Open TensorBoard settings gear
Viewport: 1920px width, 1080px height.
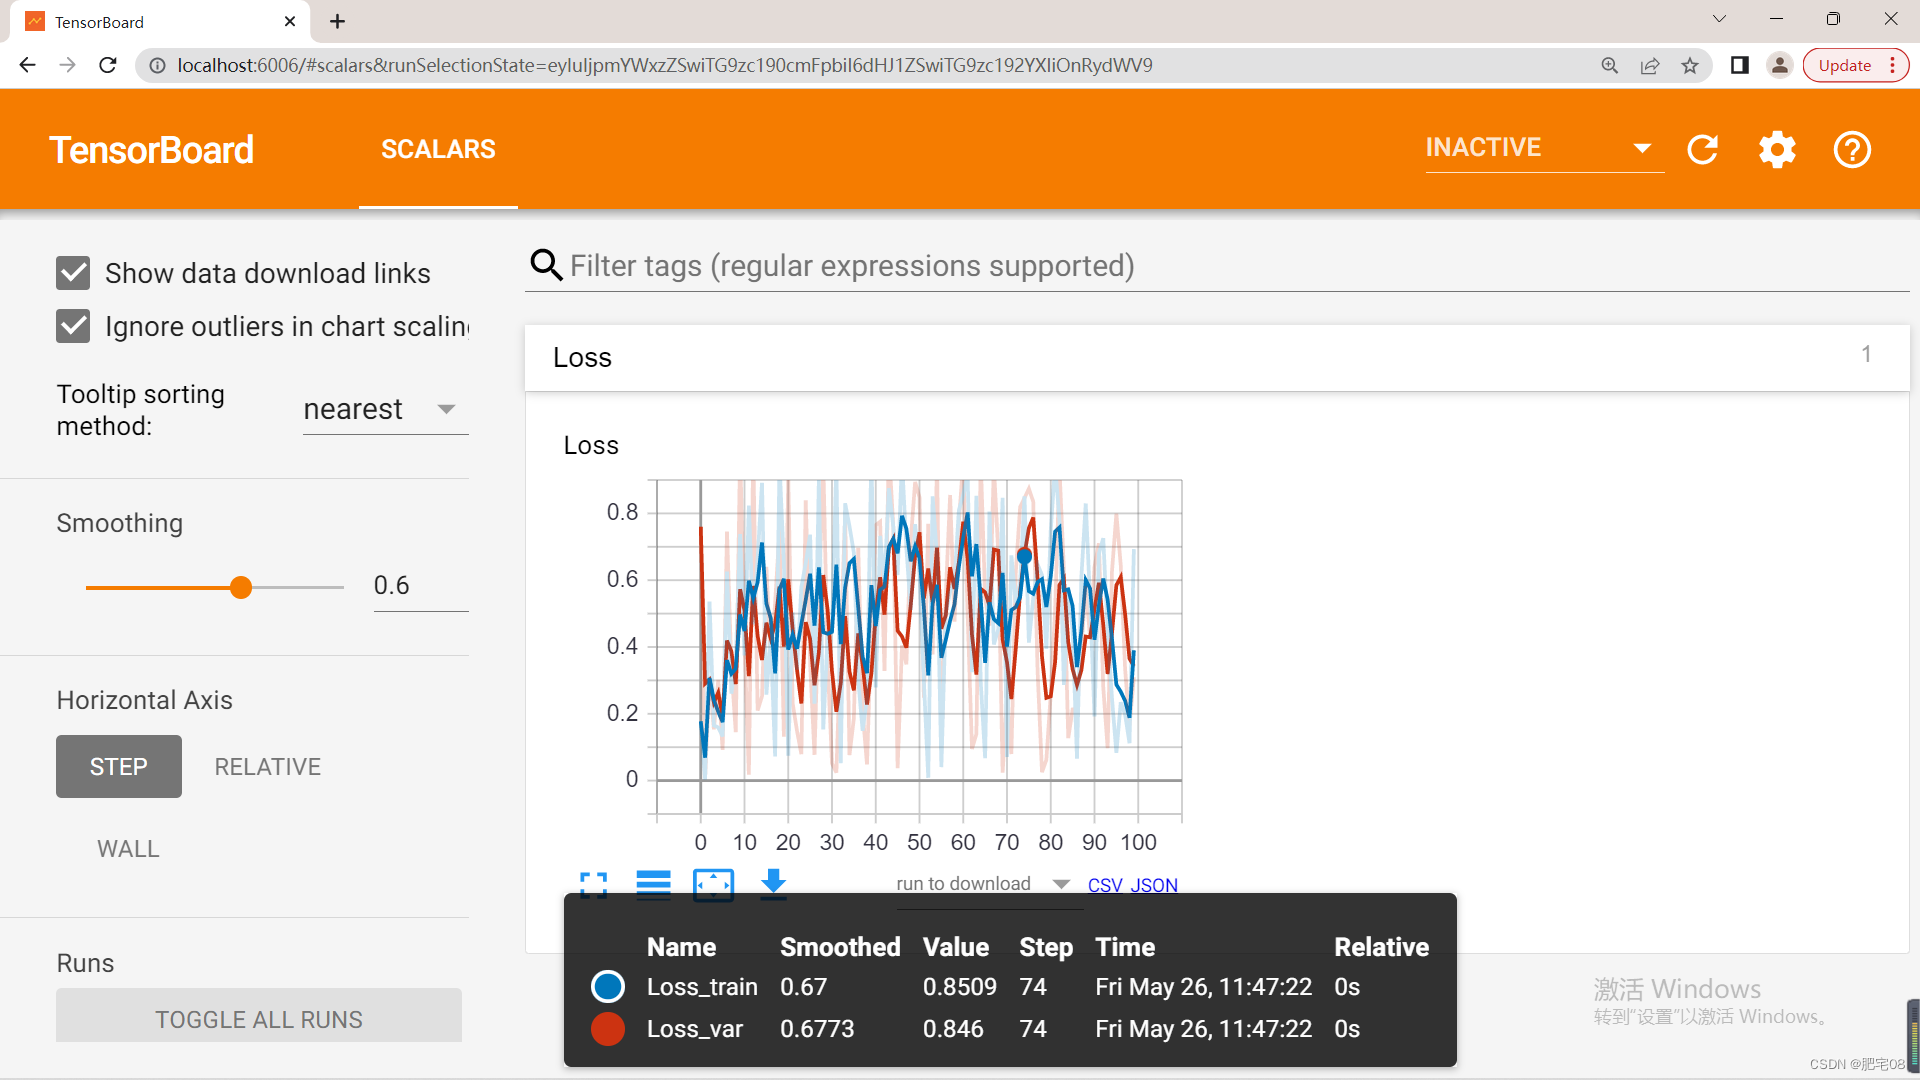(1777, 150)
